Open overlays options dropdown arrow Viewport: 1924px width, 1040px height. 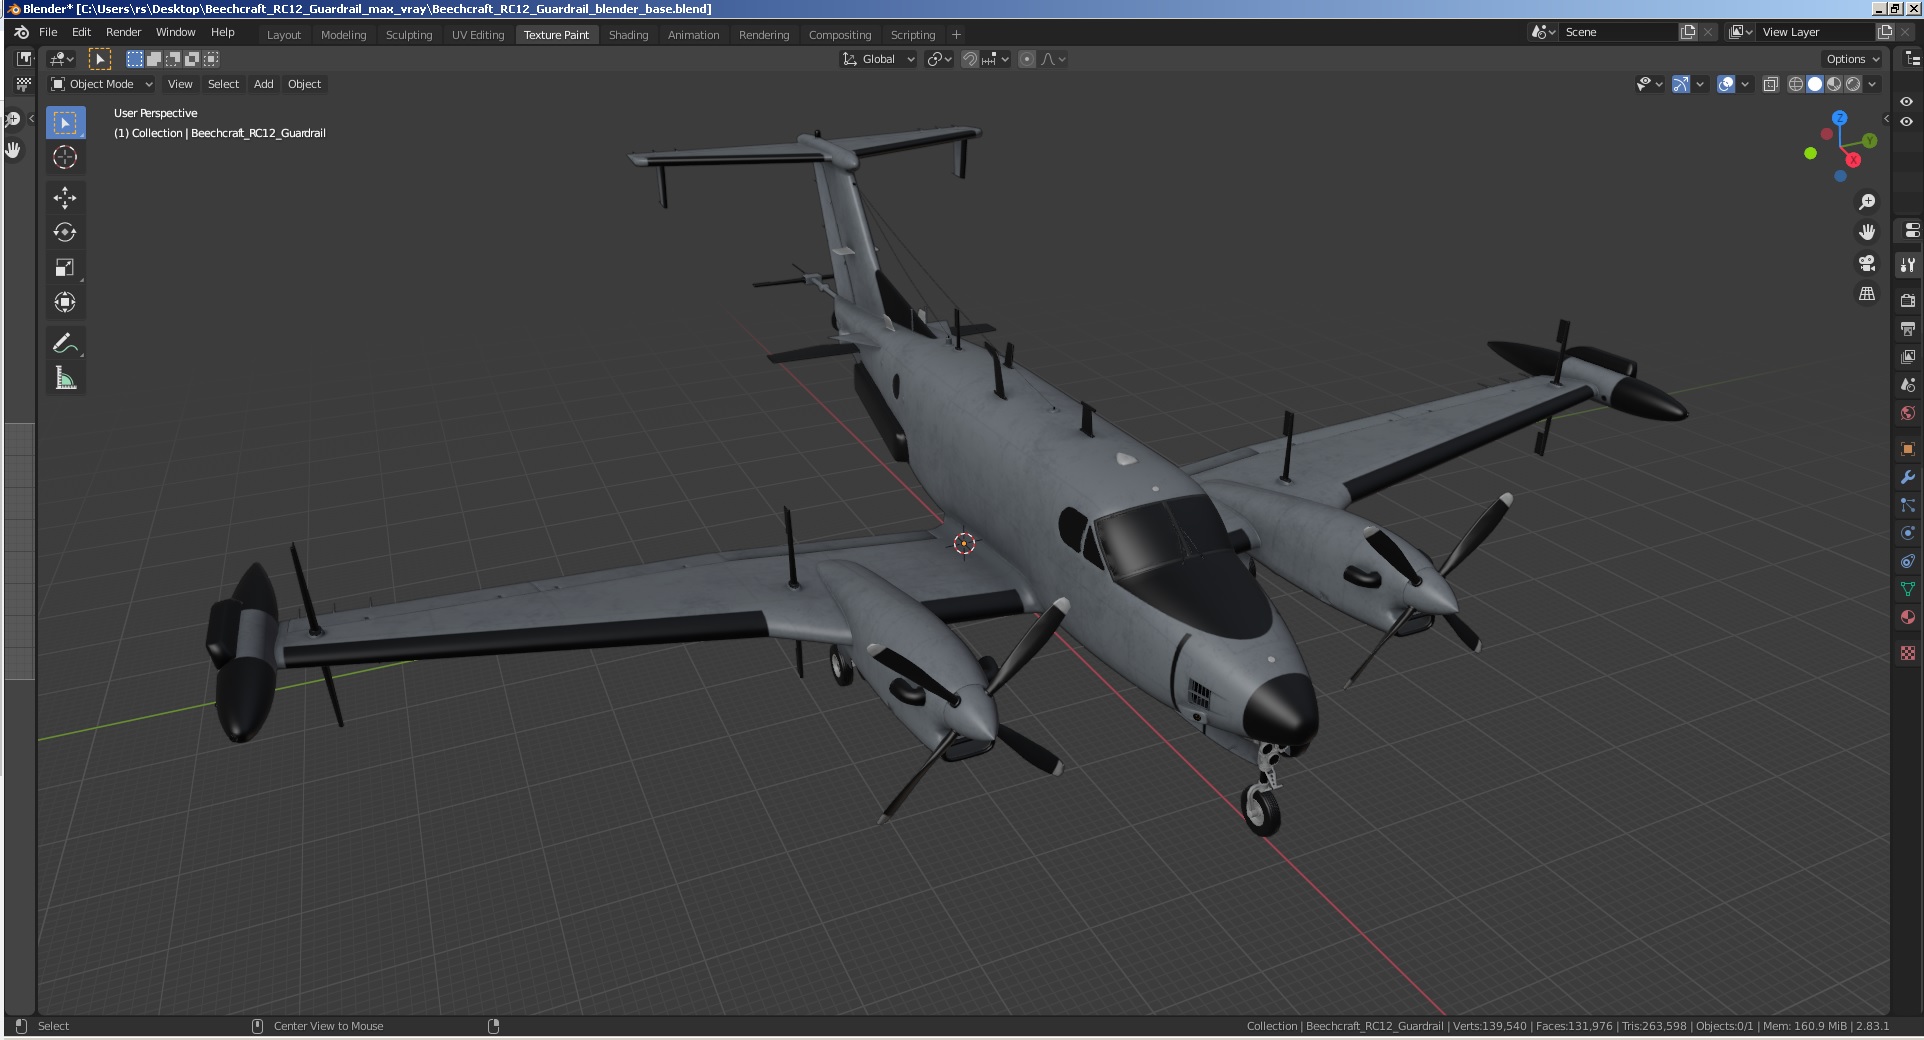coord(1745,84)
